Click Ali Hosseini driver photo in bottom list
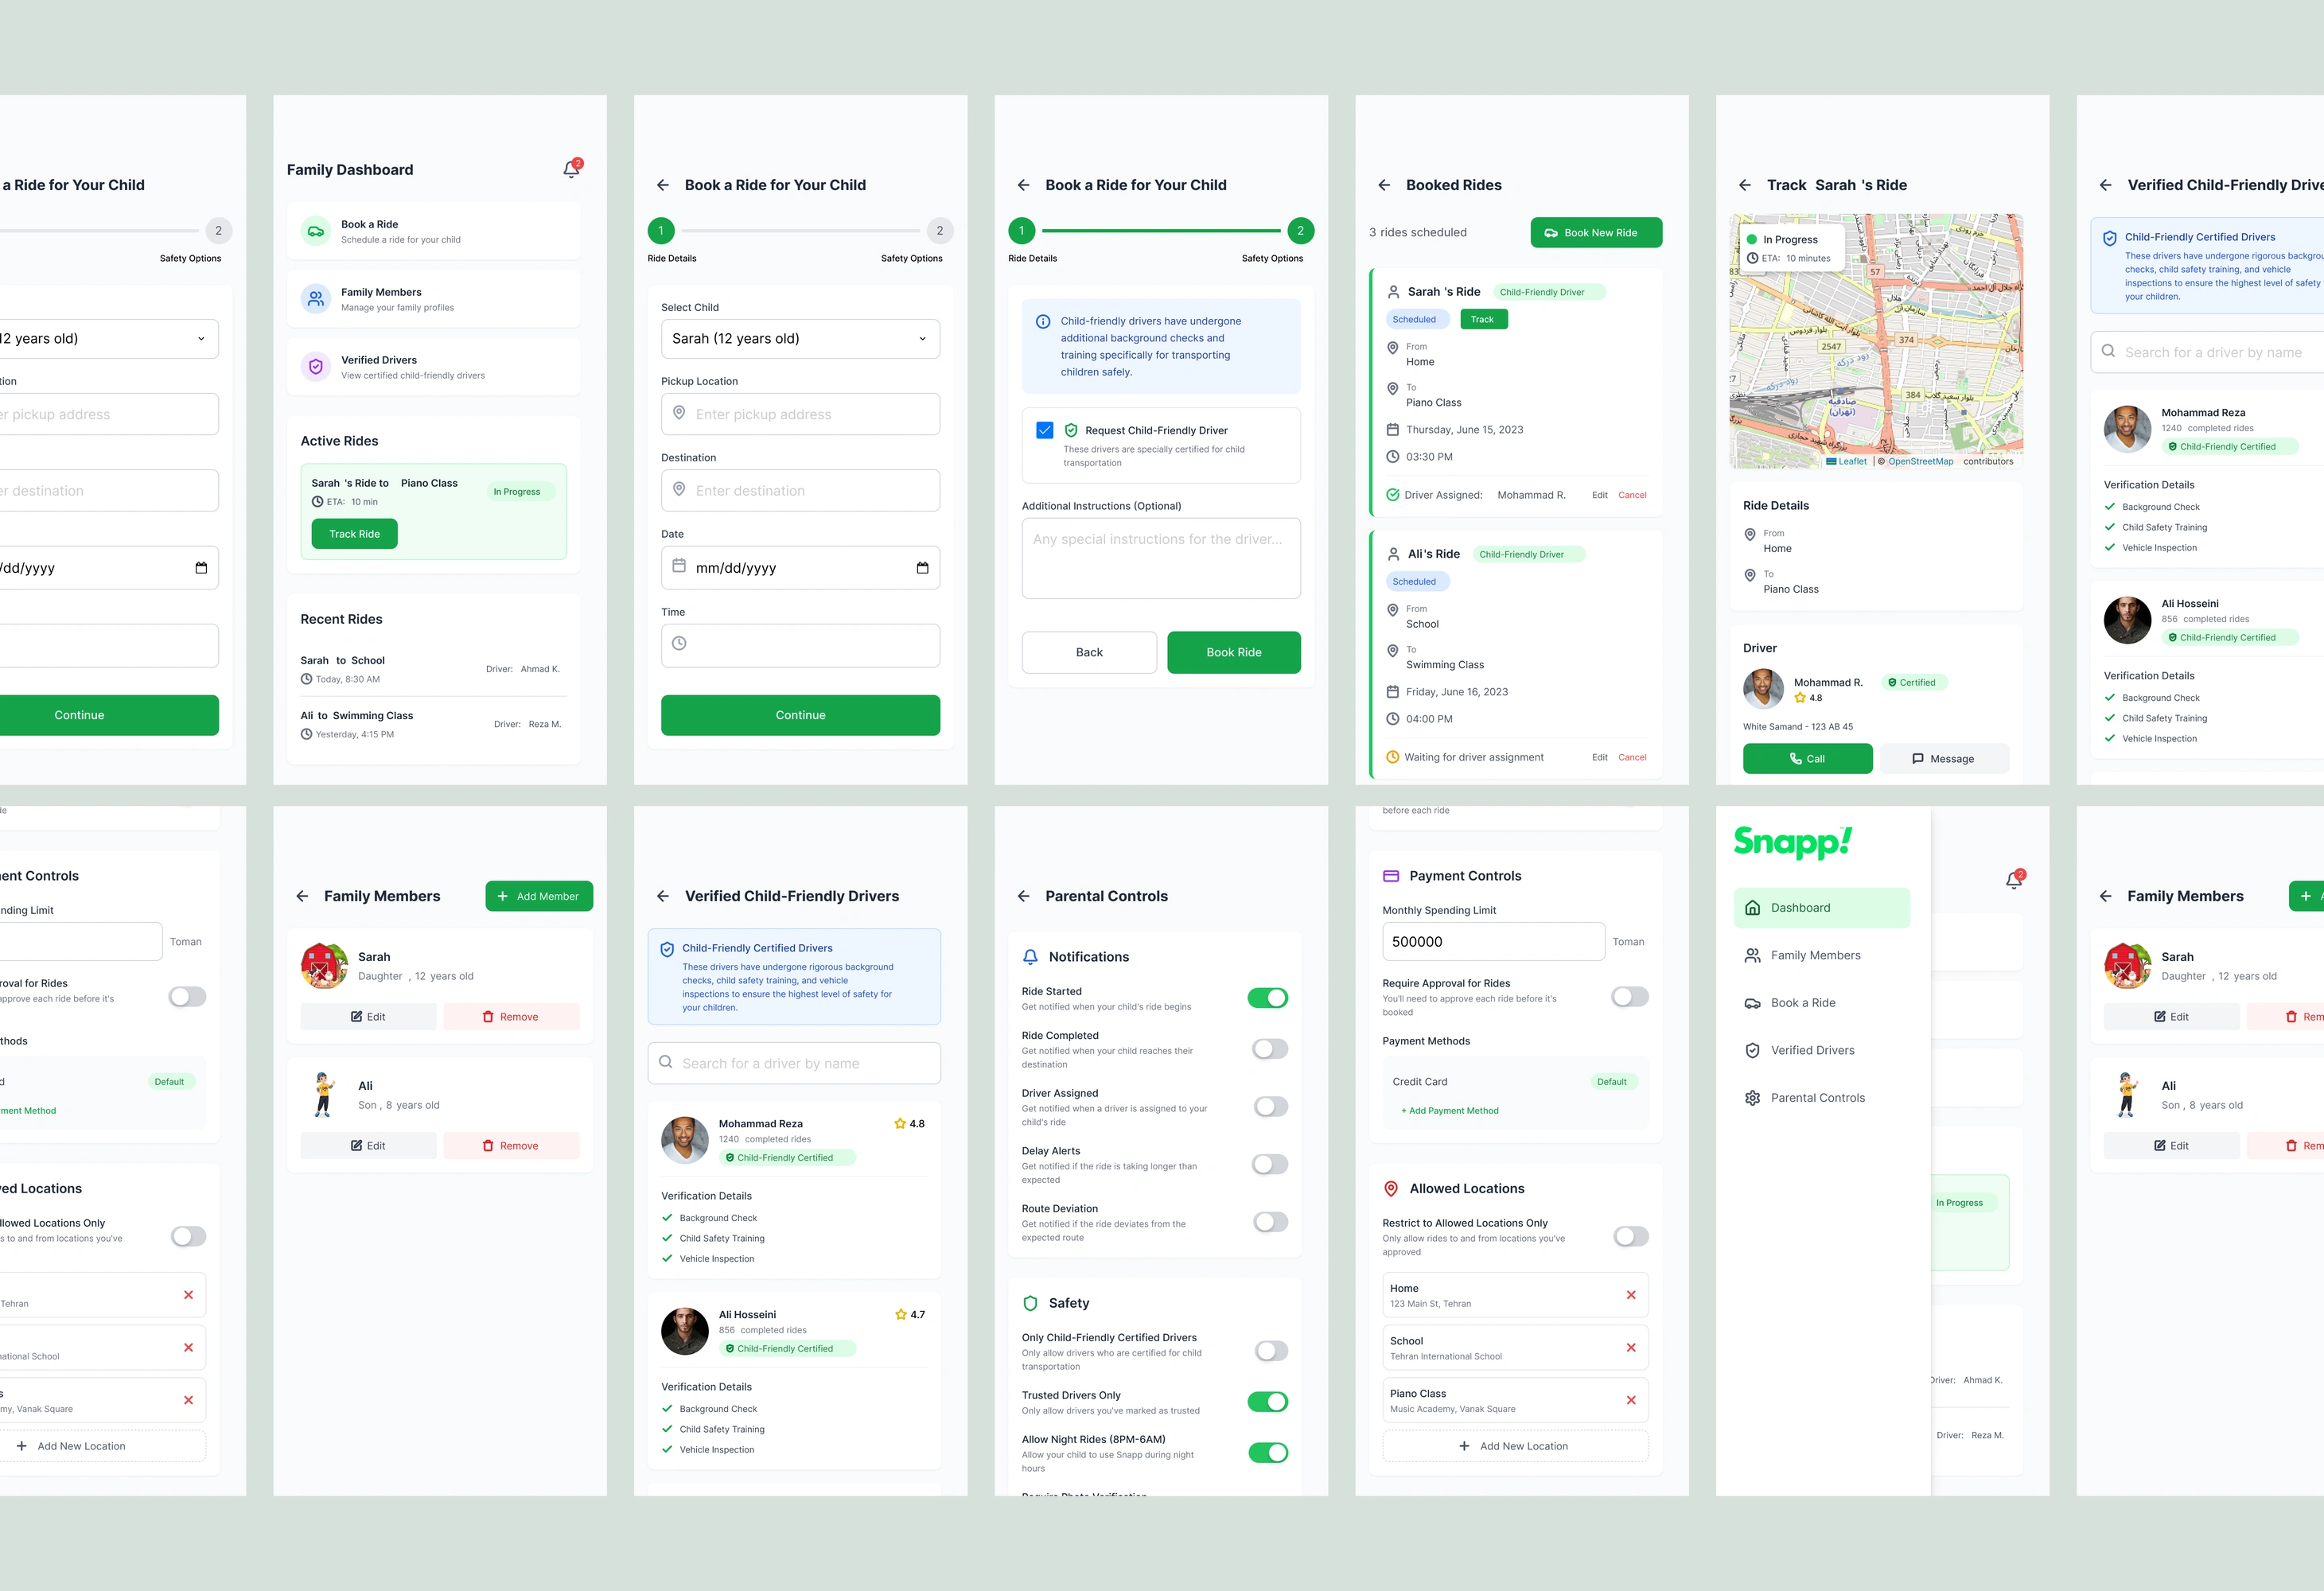The width and height of the screenshot is (2324, 1591). 685,1331
